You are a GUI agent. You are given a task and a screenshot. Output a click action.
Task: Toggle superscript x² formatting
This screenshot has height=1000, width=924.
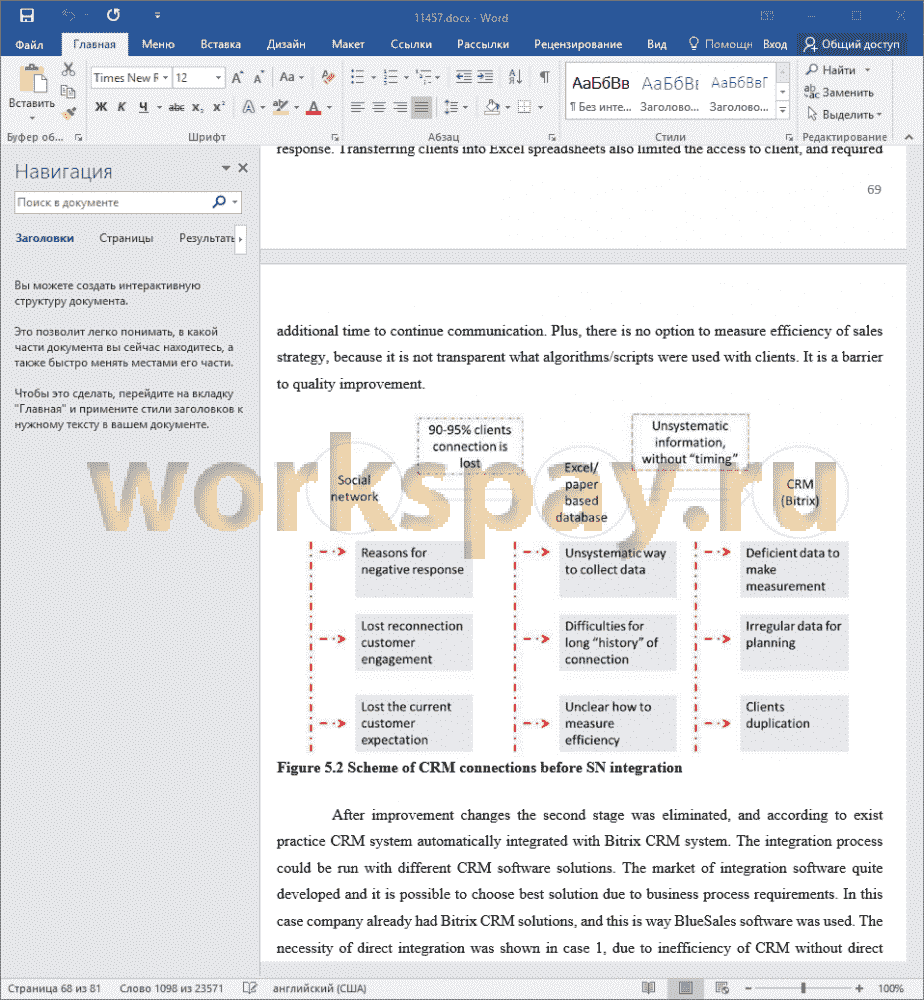[x=218, y=107]
